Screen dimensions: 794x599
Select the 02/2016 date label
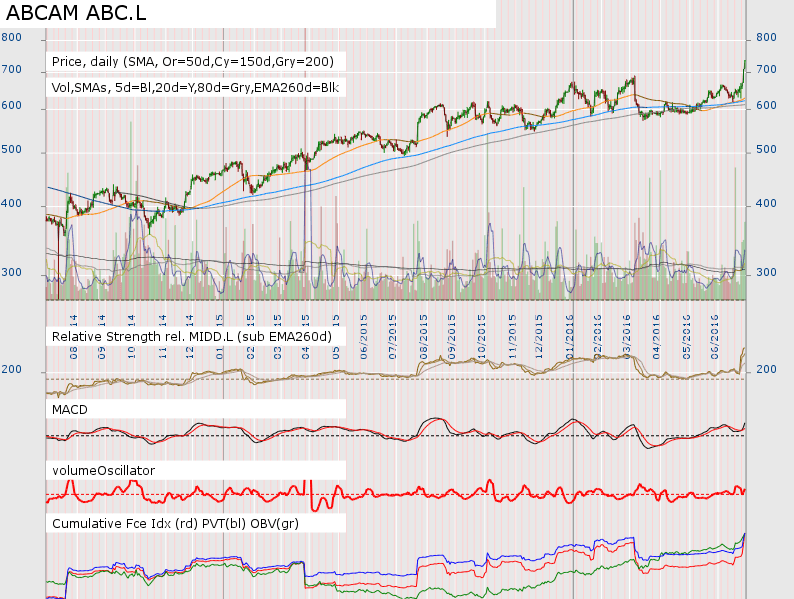598,337
